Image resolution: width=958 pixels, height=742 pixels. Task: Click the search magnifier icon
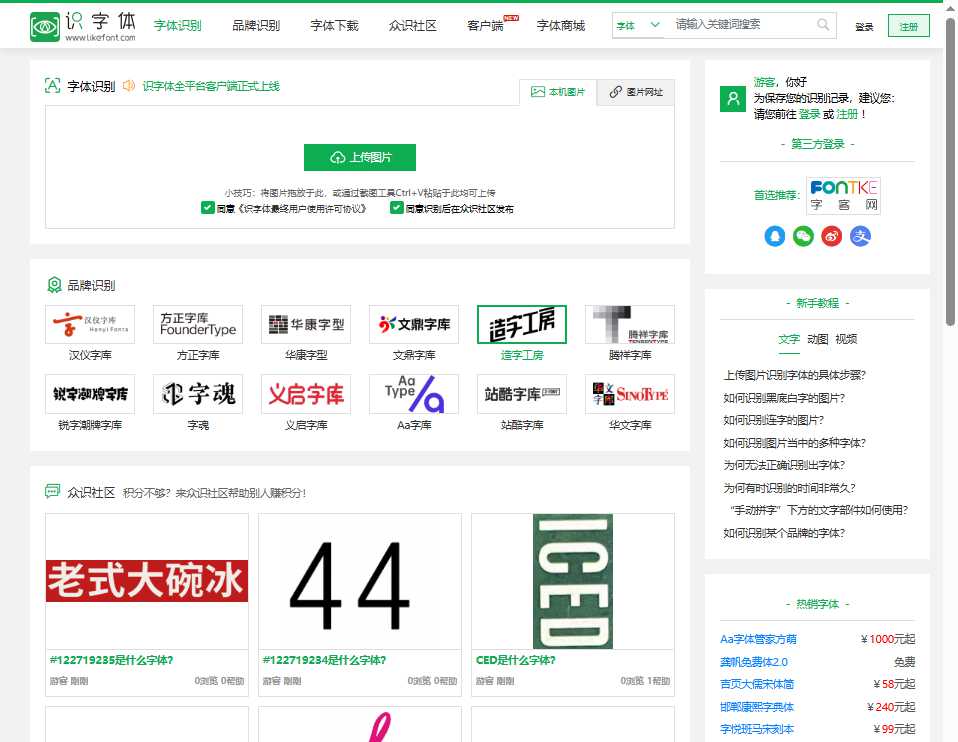[822, 26]
